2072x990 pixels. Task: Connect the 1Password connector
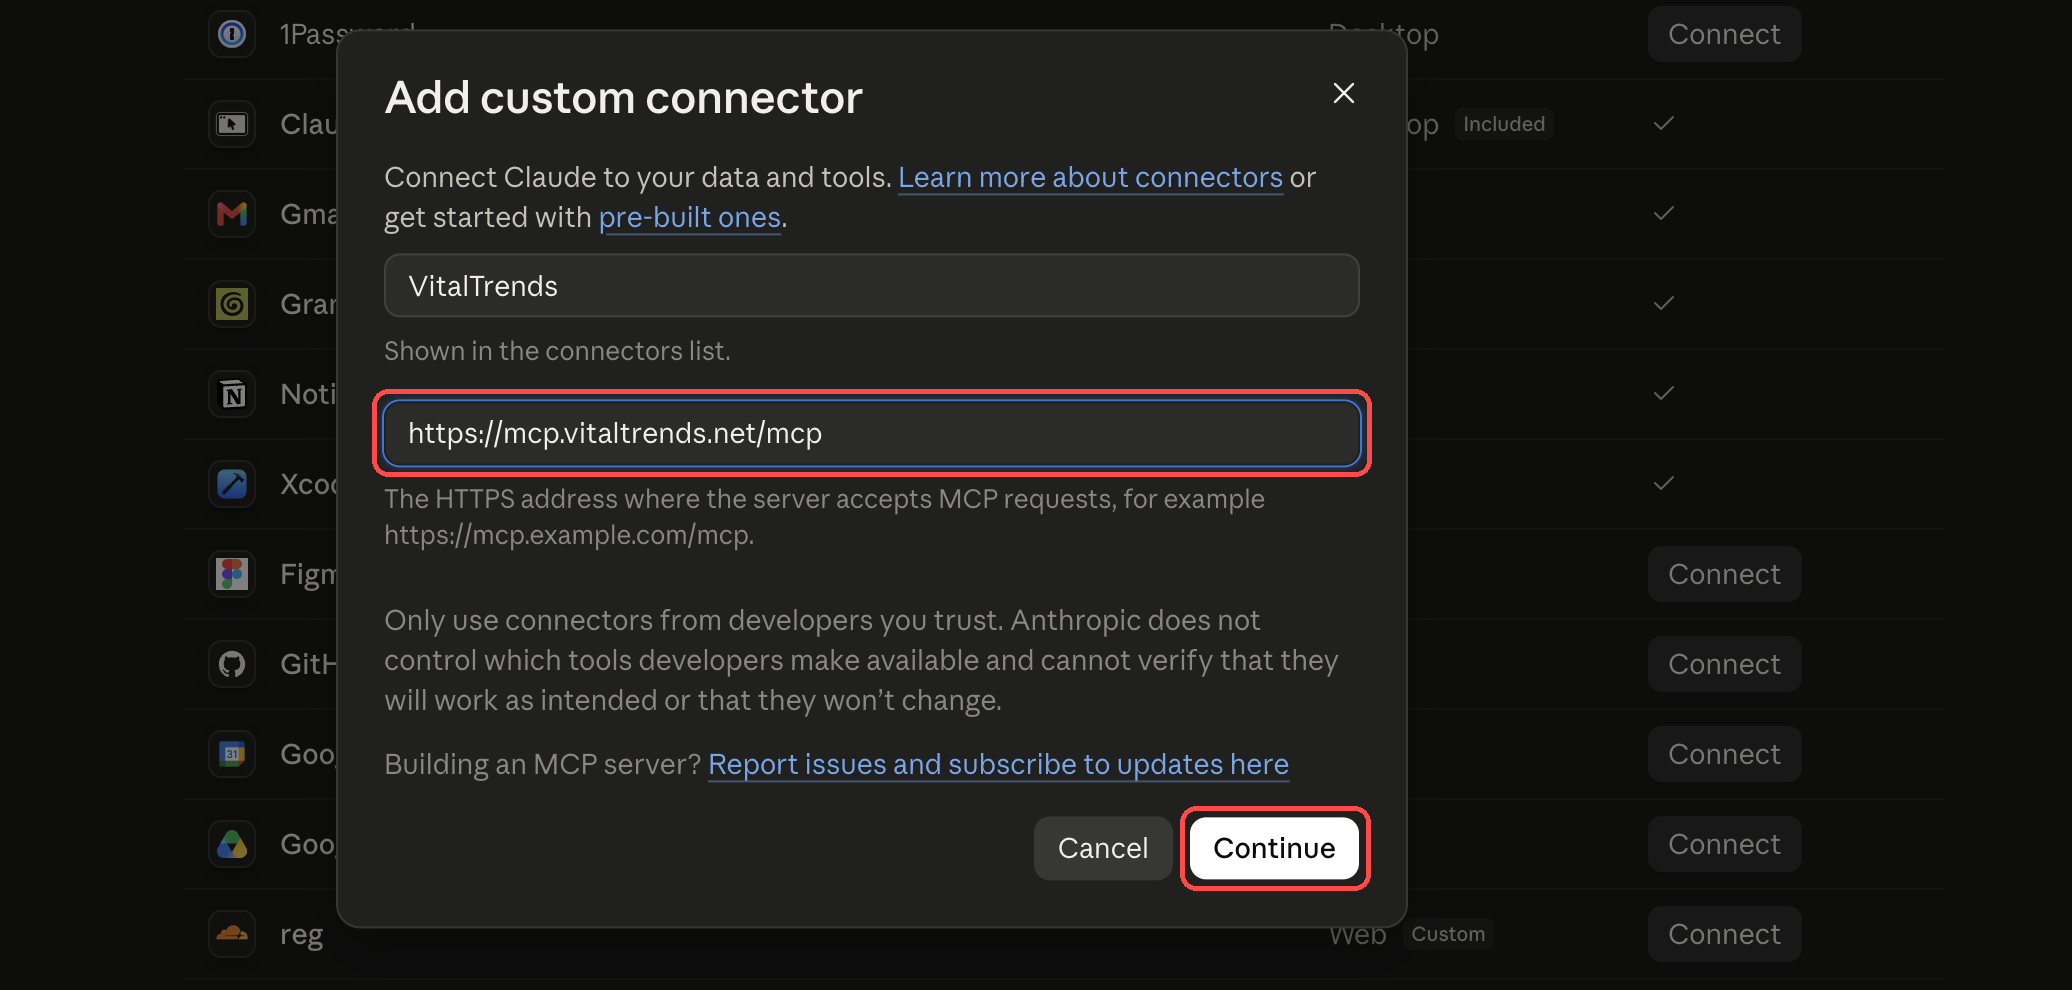point(1724,34)
